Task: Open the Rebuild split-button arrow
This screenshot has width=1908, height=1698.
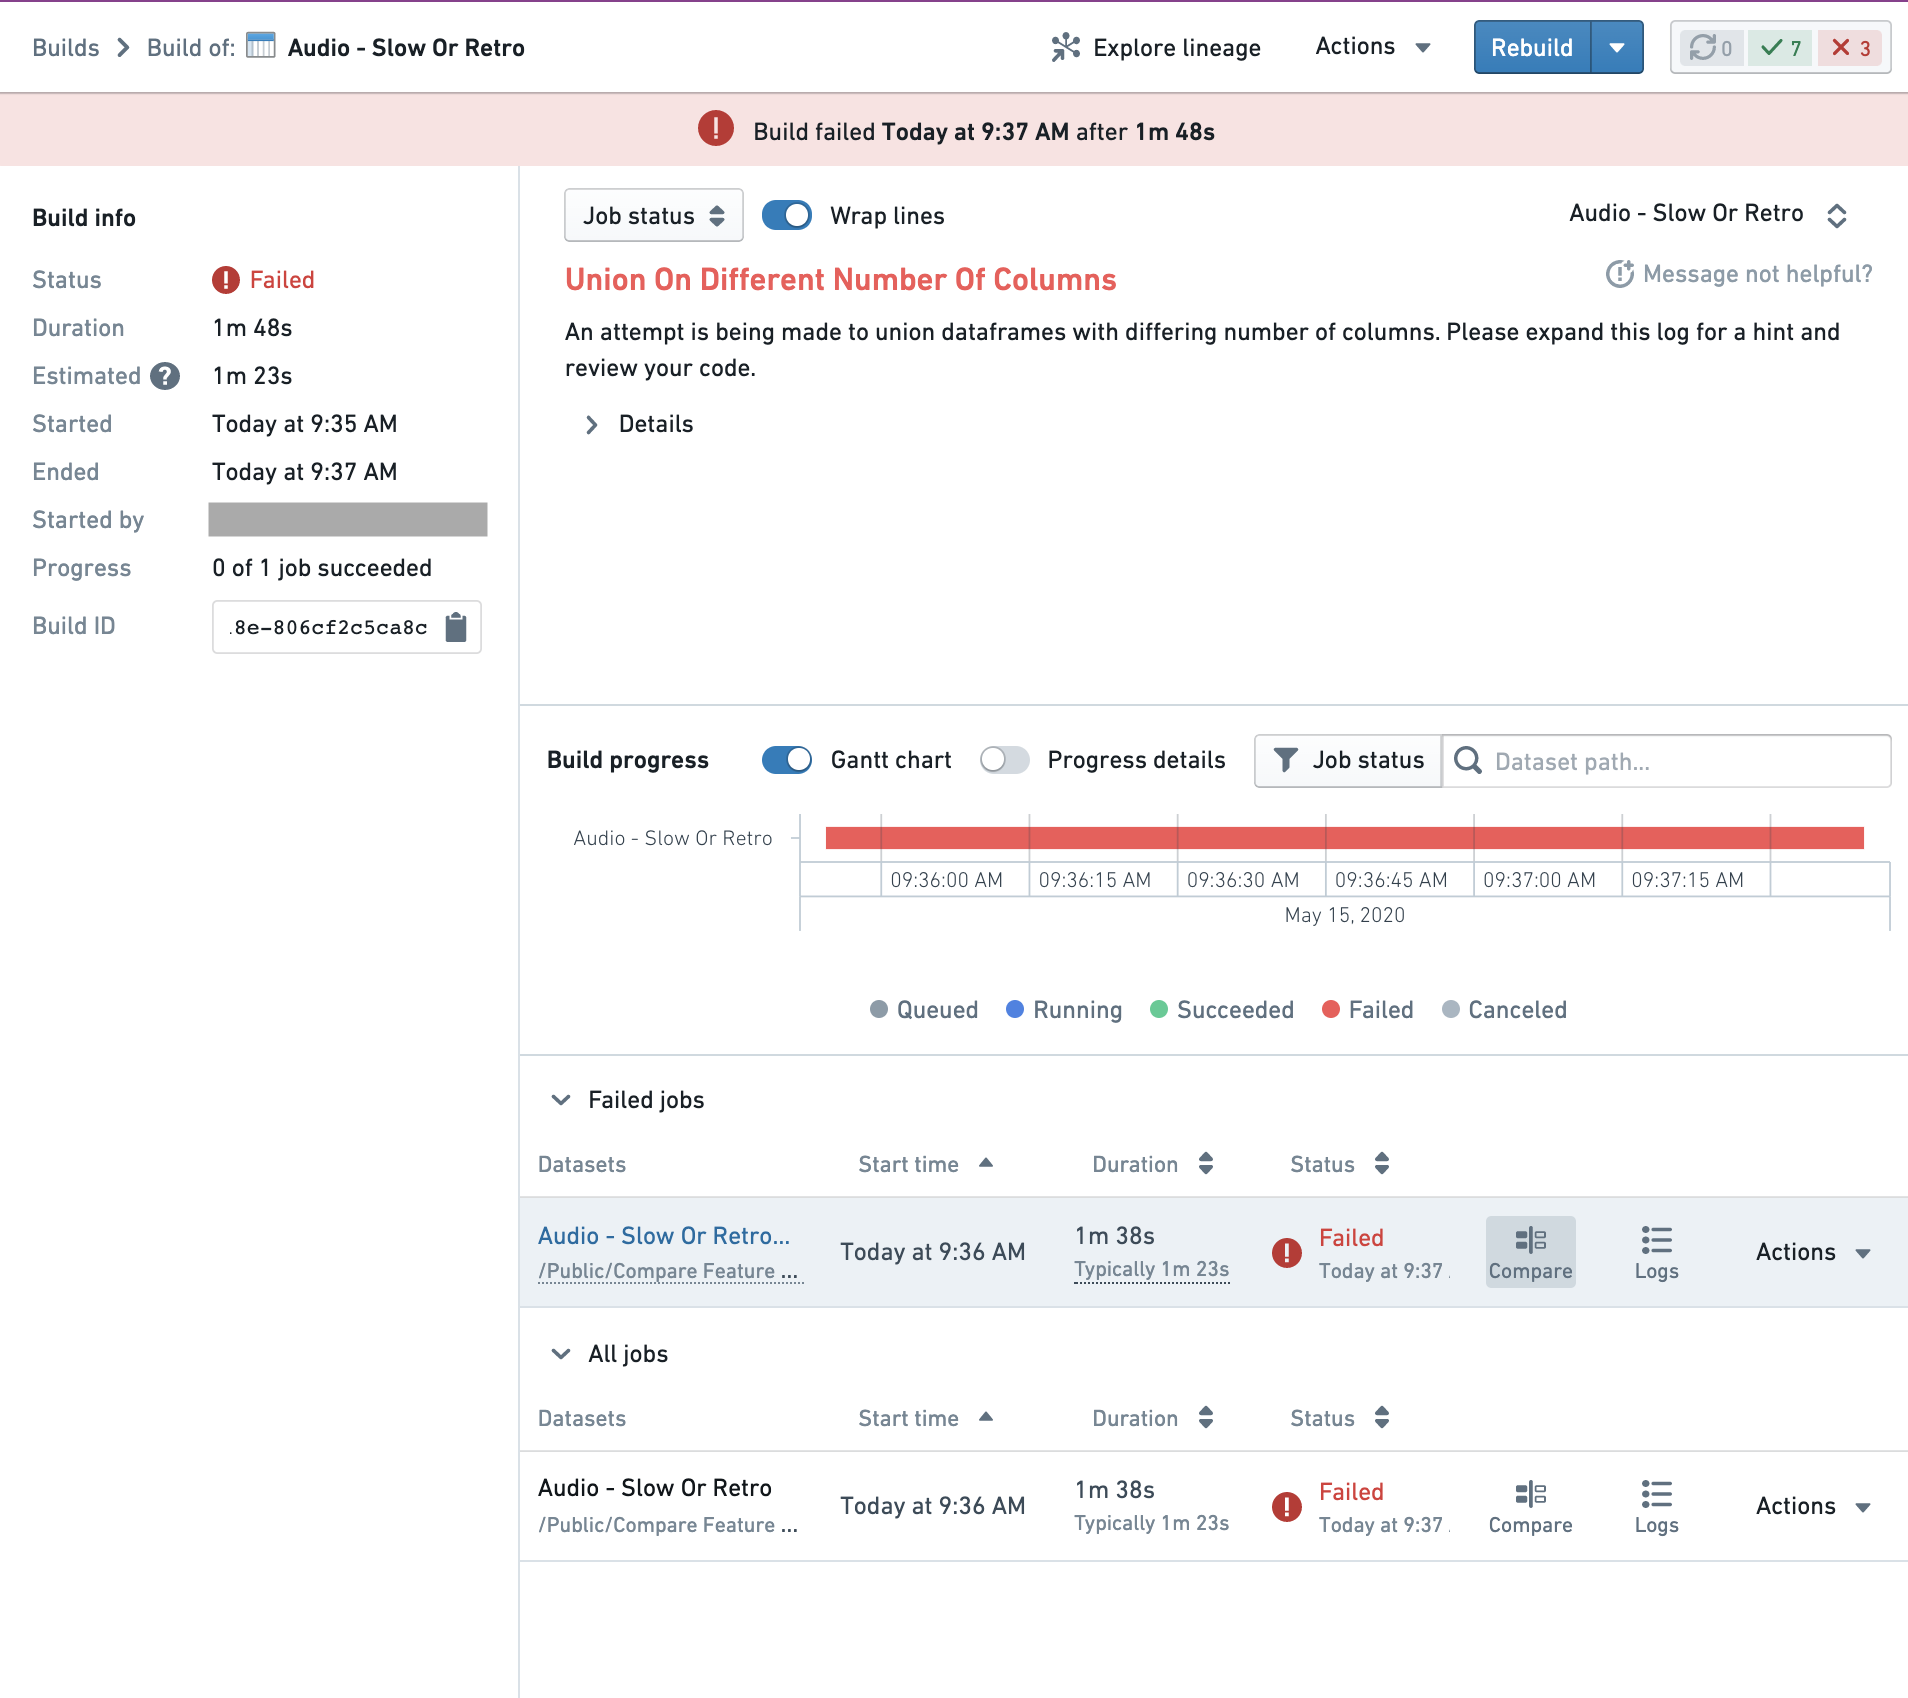Action: click(x=1617, y=48)
